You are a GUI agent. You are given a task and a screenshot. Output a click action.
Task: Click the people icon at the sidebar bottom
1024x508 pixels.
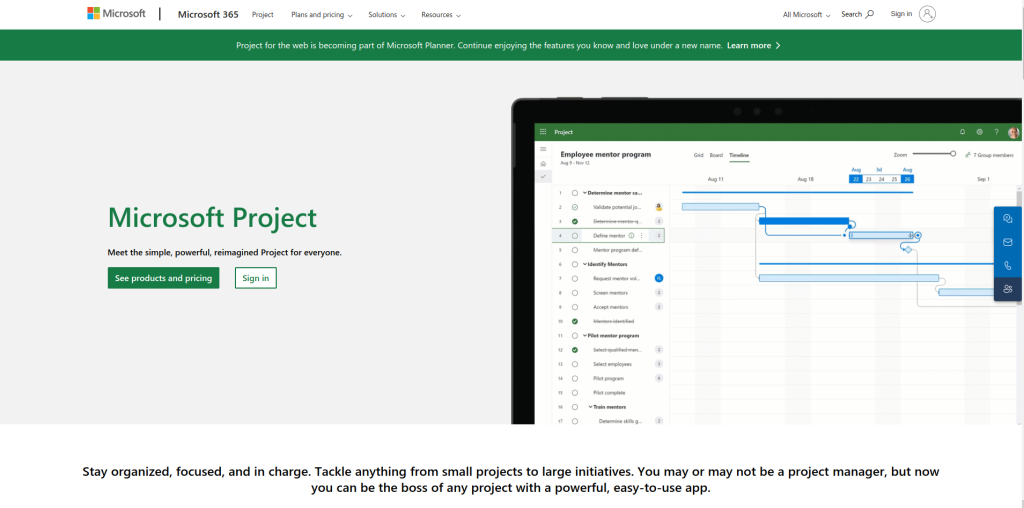pyautogui.click(x=1008, y=289)
